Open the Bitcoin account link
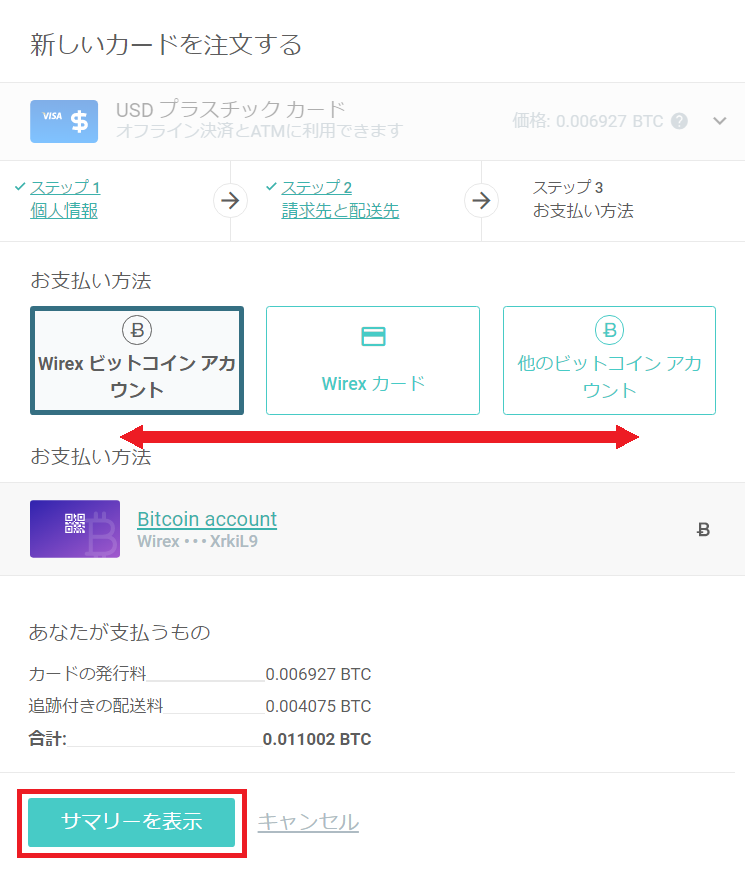 (207, 519)
